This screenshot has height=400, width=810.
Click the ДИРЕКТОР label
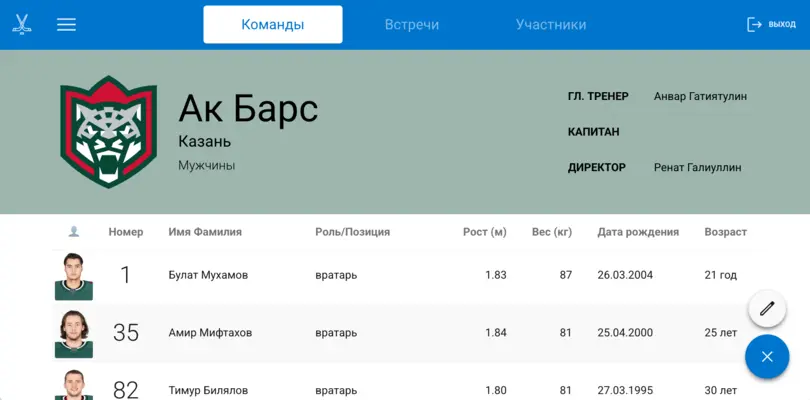[597, 167]
